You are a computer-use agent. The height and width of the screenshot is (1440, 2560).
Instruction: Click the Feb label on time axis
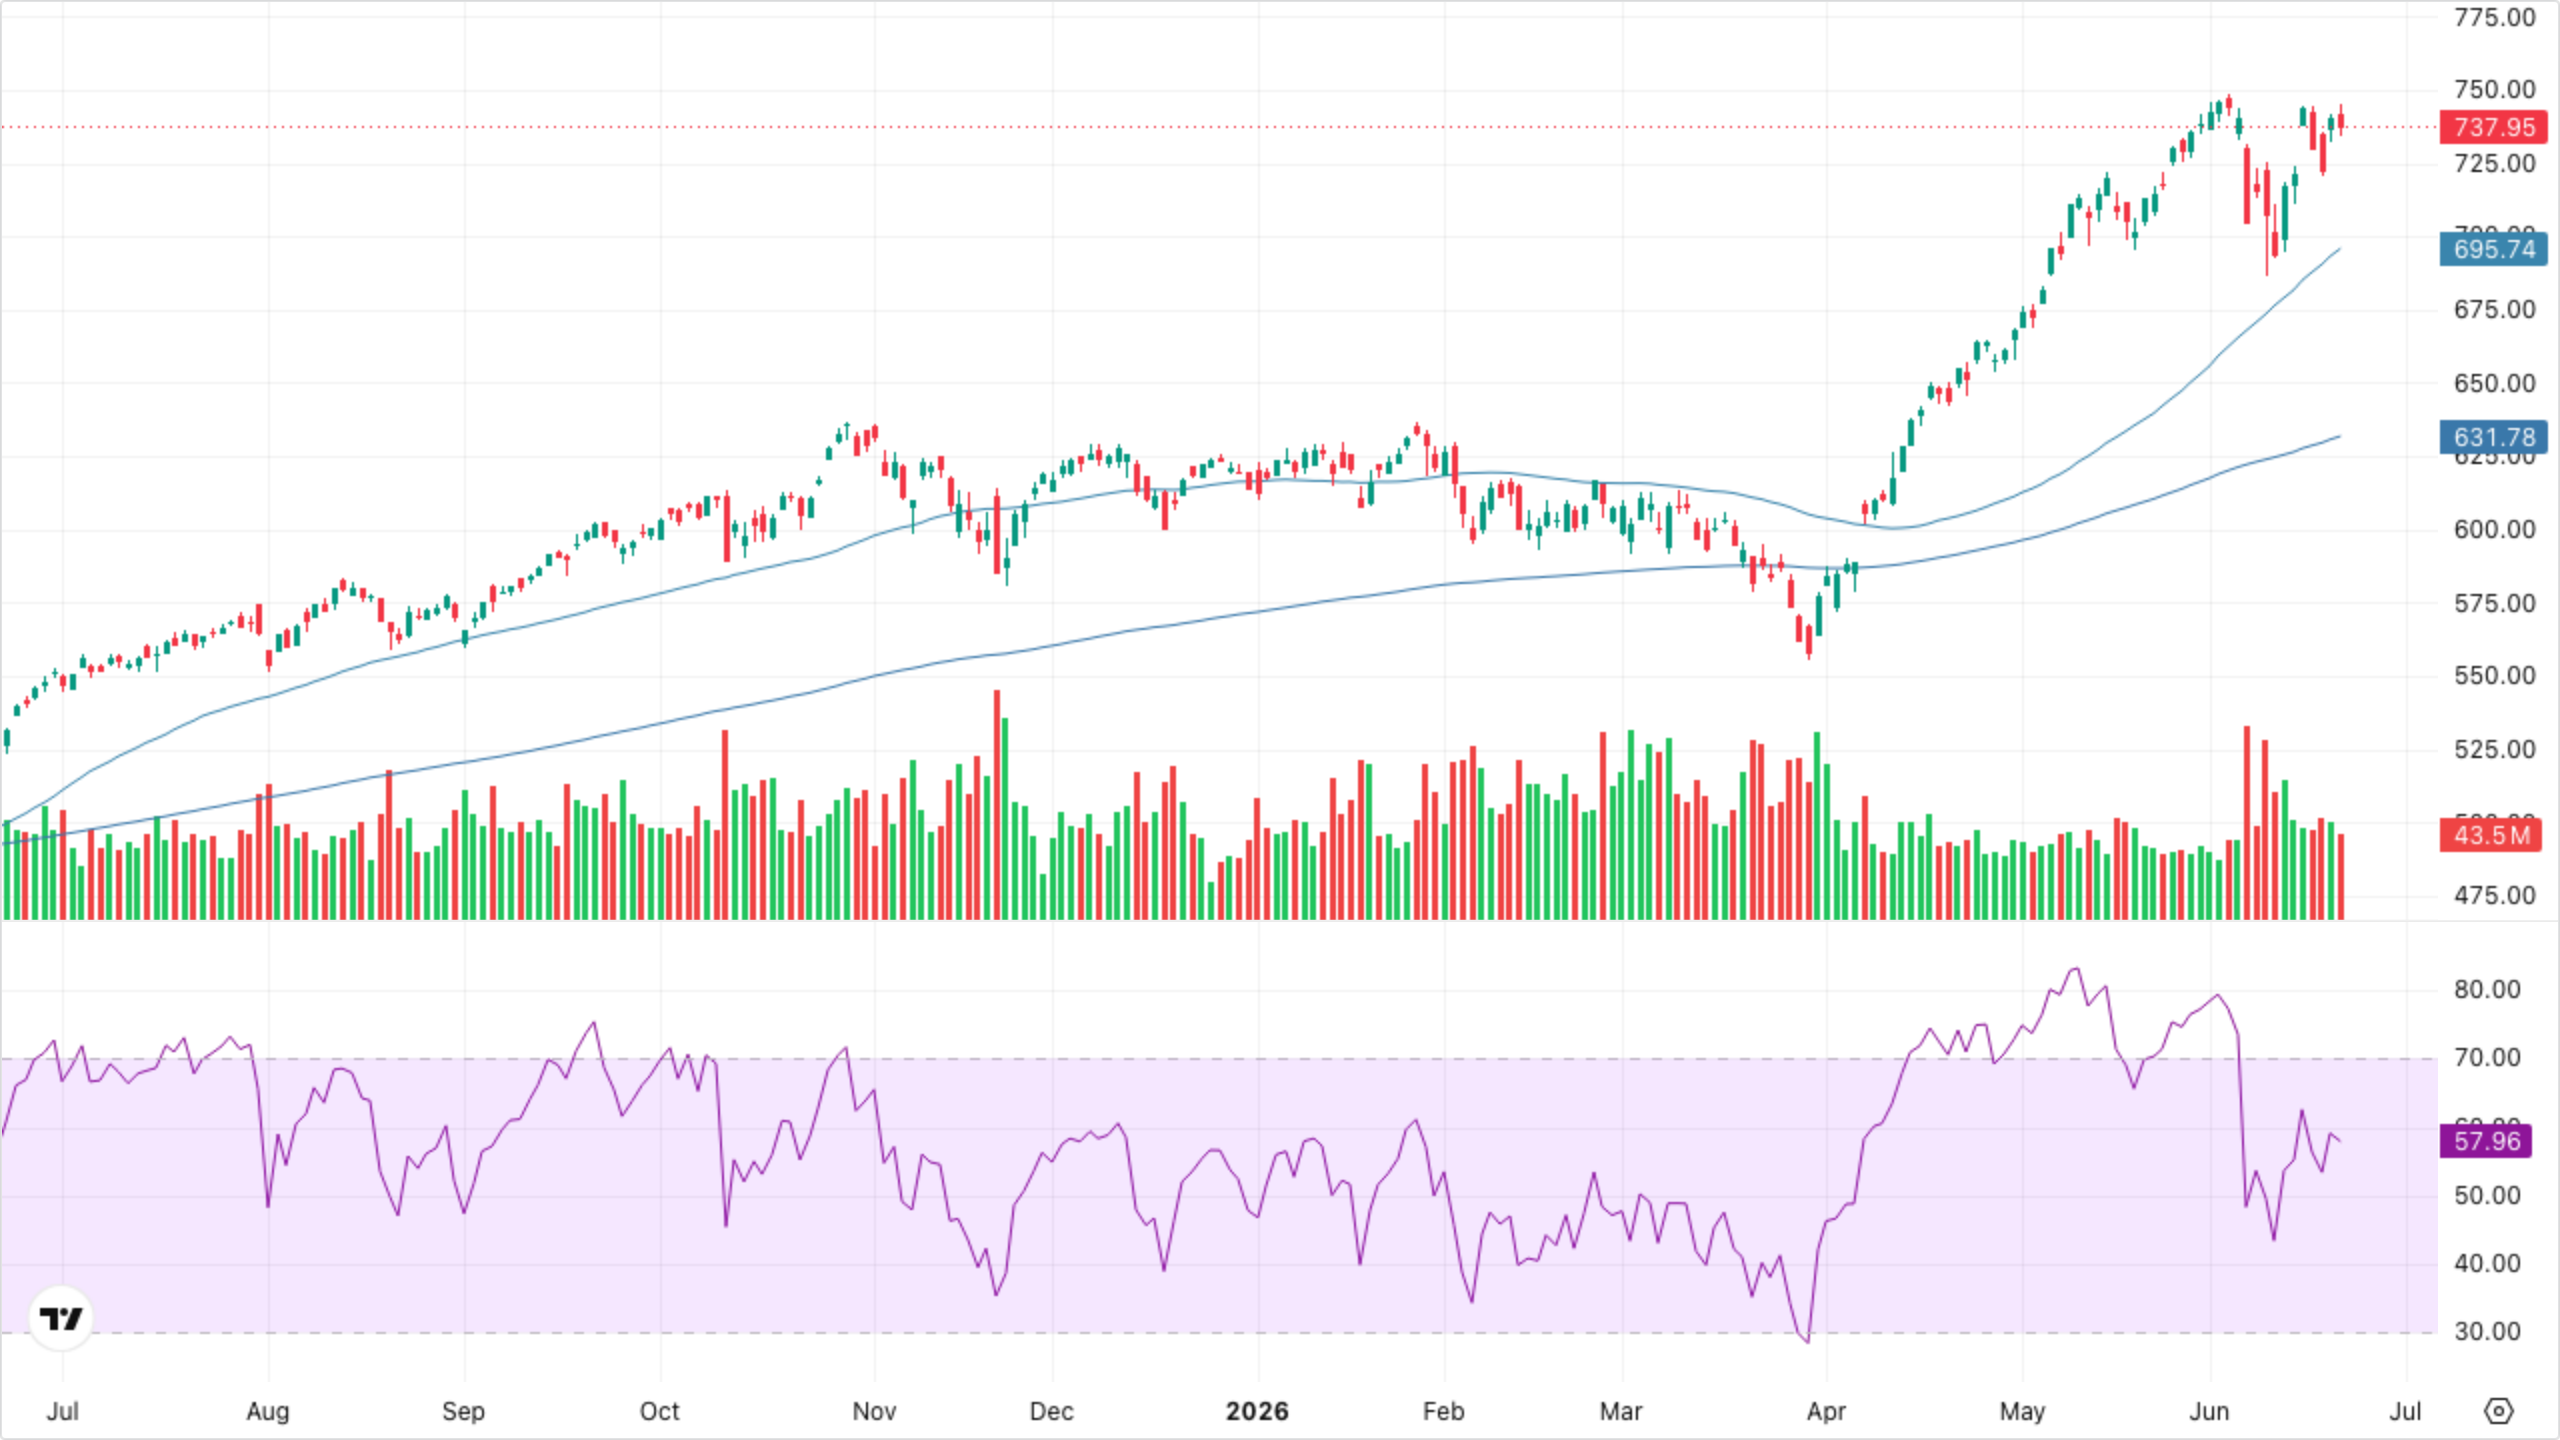[x=1443, y=1411]
